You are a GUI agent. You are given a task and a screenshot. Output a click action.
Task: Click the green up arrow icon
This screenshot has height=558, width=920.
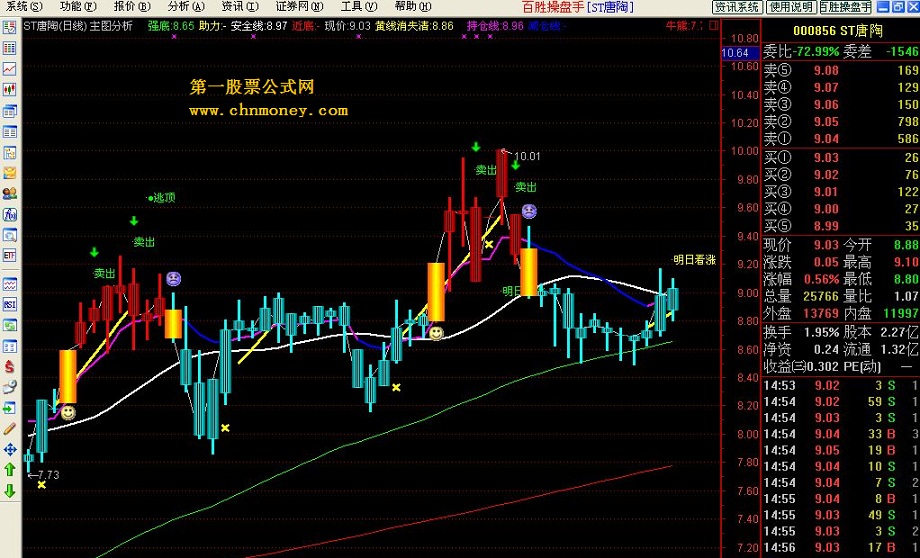(x=9, y=470)
